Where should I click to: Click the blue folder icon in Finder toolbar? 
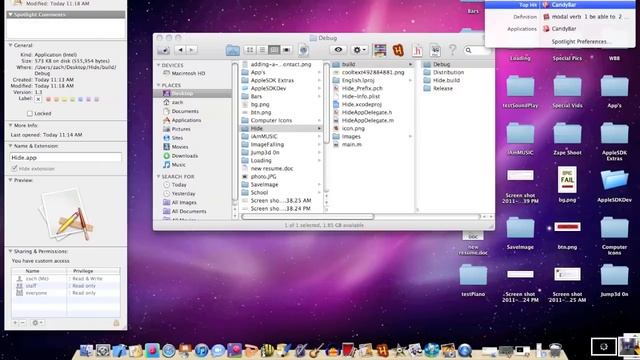click(x=233, y=50)
